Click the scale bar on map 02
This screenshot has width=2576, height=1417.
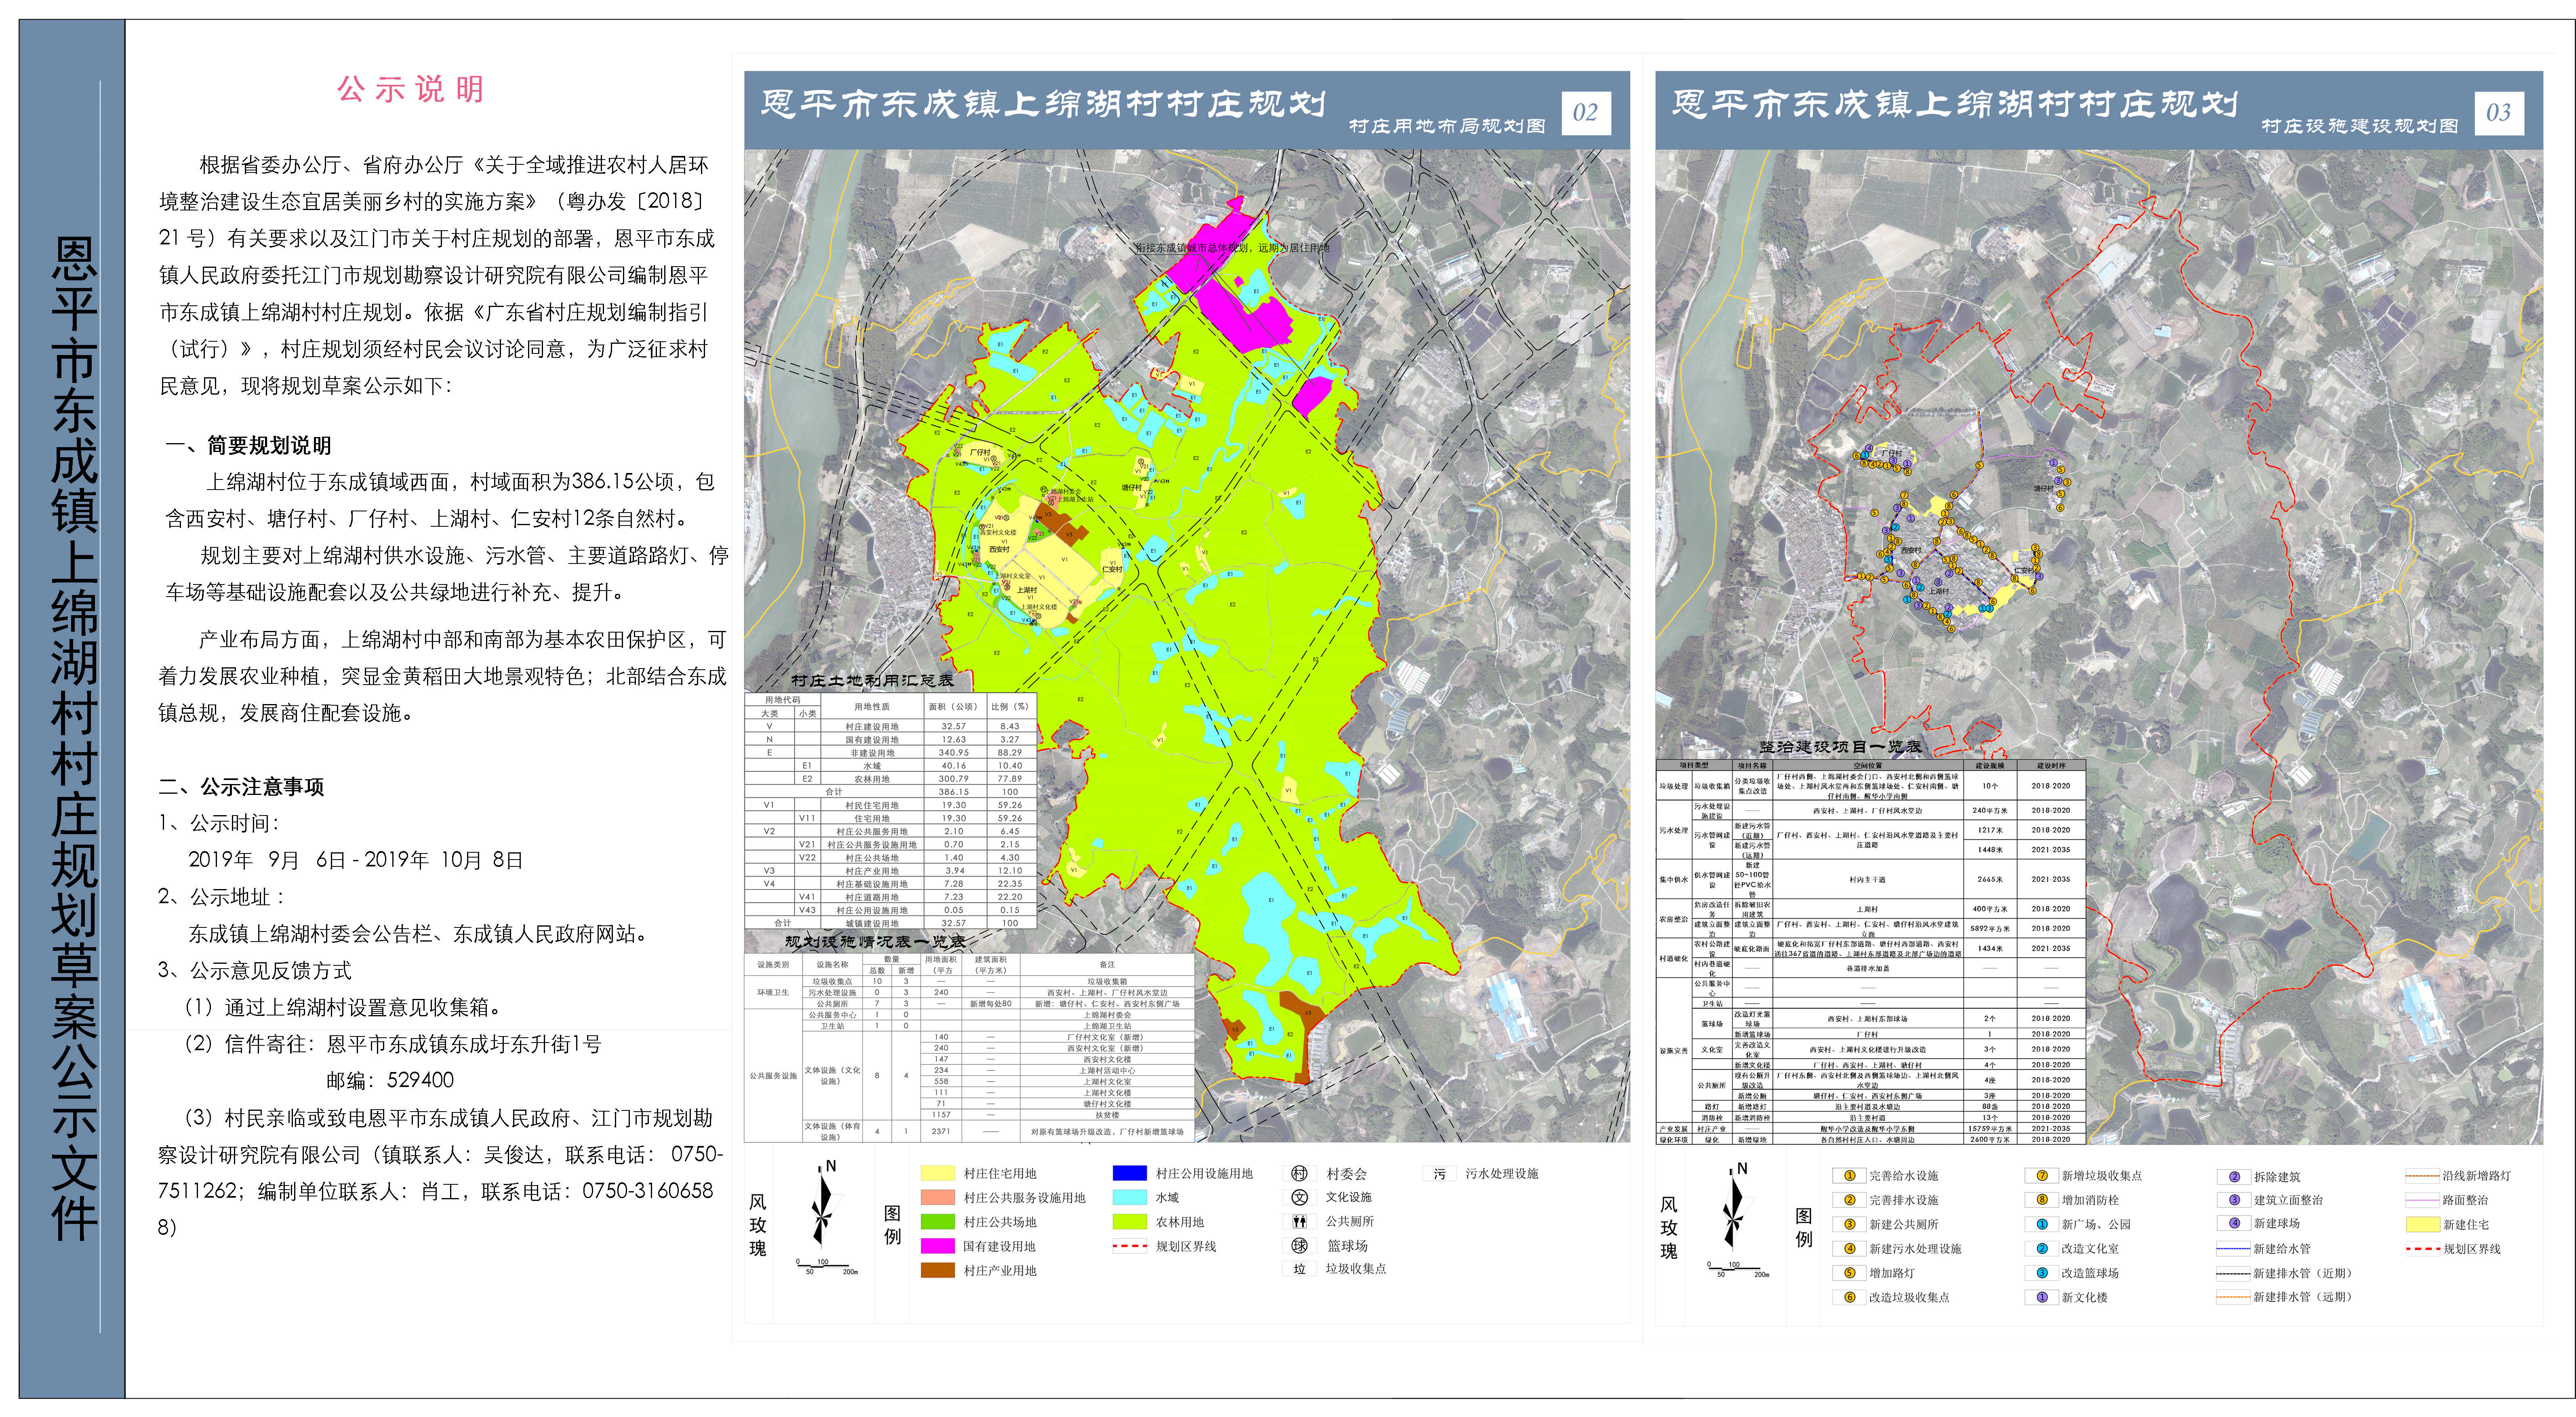pyautogui.click(x=828, y=1266)
